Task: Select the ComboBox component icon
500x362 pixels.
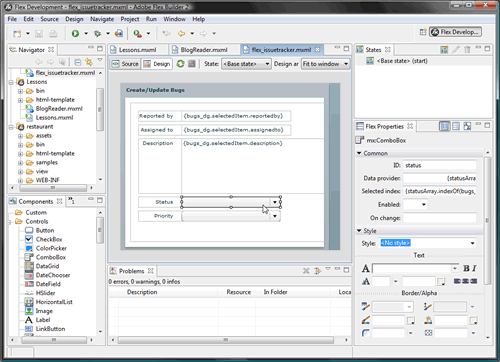Action: point(29,257)
